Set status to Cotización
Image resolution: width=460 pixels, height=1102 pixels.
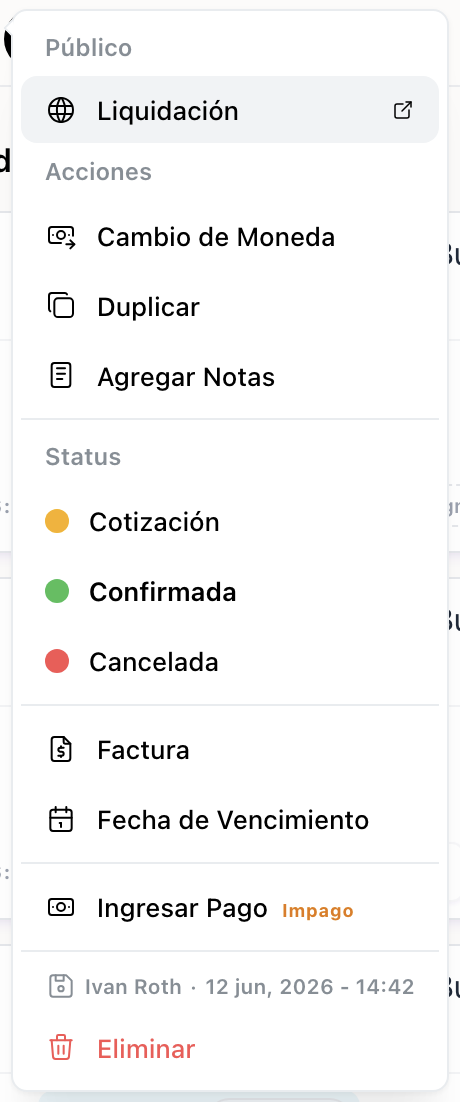[230, 521]
